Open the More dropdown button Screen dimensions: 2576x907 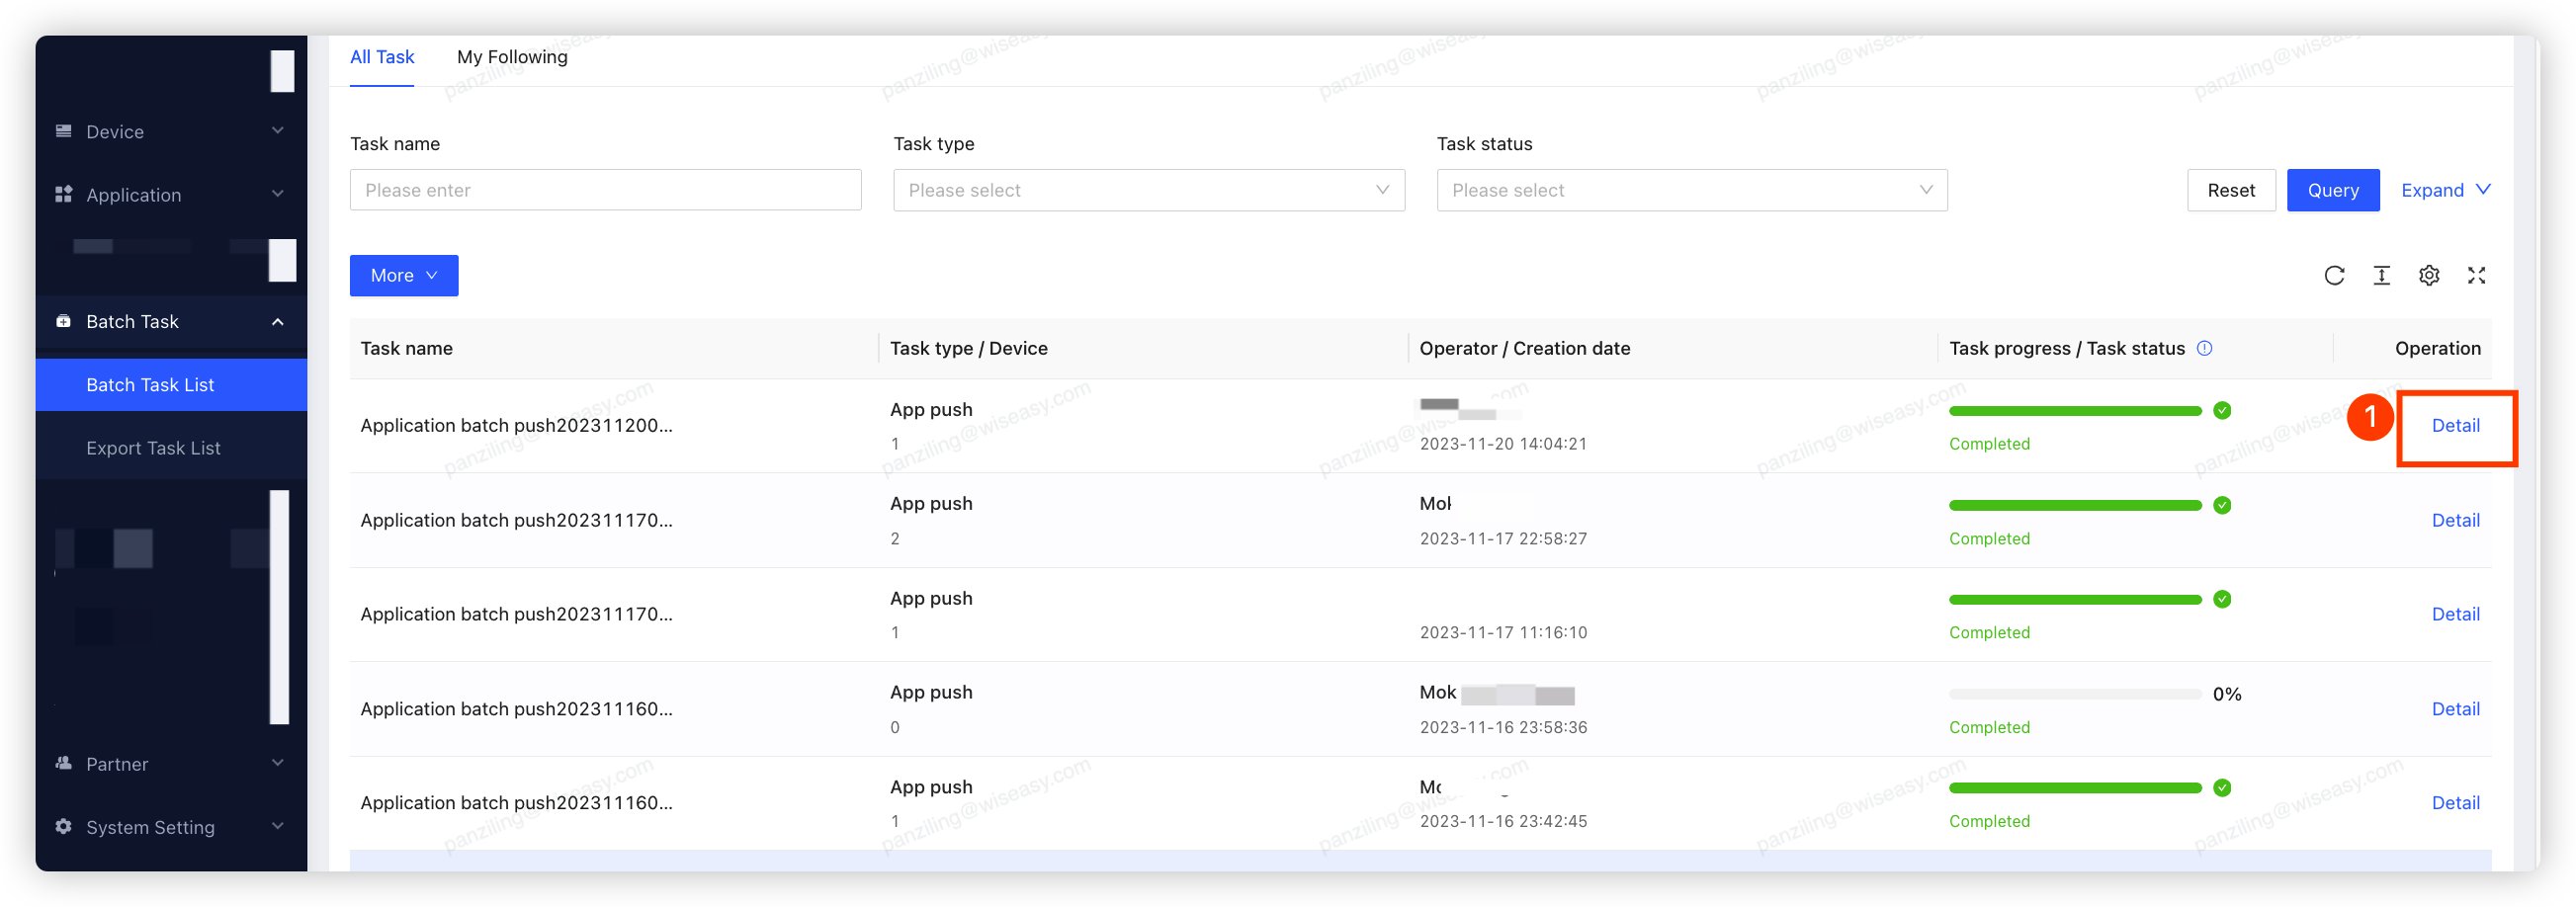click(x=404, y=276)
